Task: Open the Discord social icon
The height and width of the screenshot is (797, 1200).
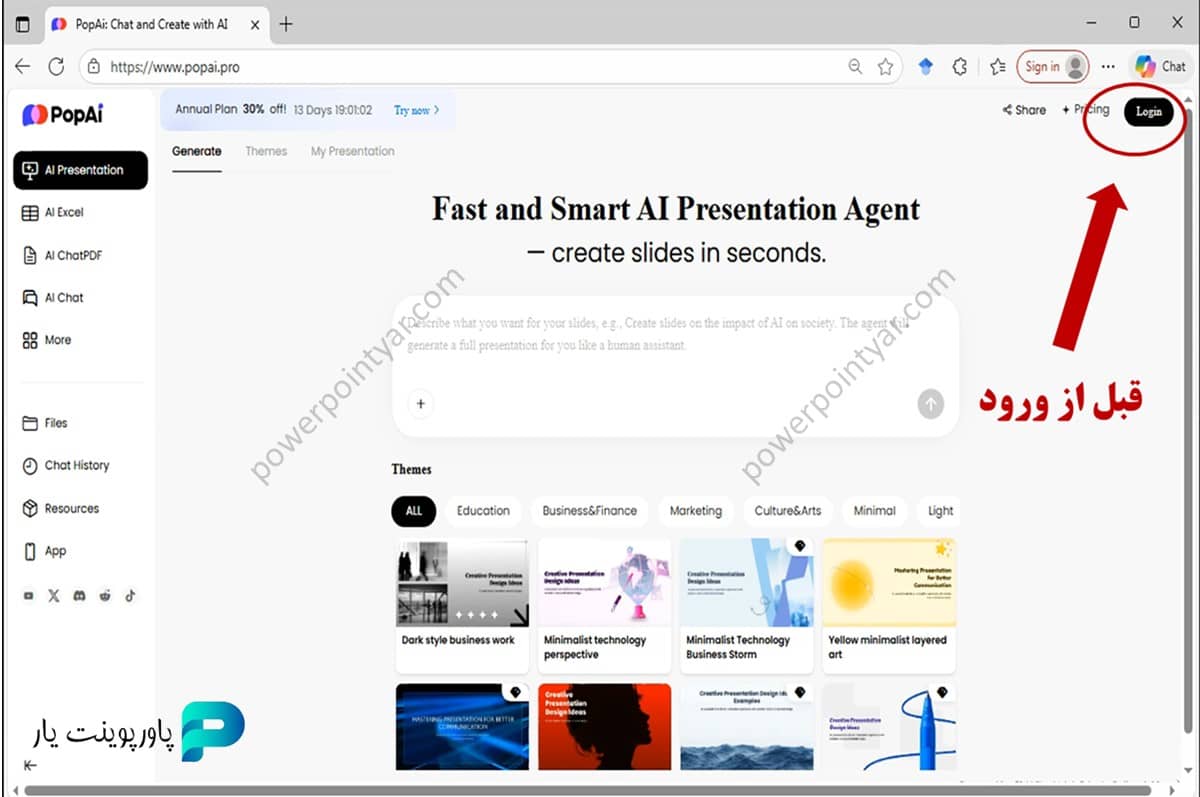Action: pos(80,596)
